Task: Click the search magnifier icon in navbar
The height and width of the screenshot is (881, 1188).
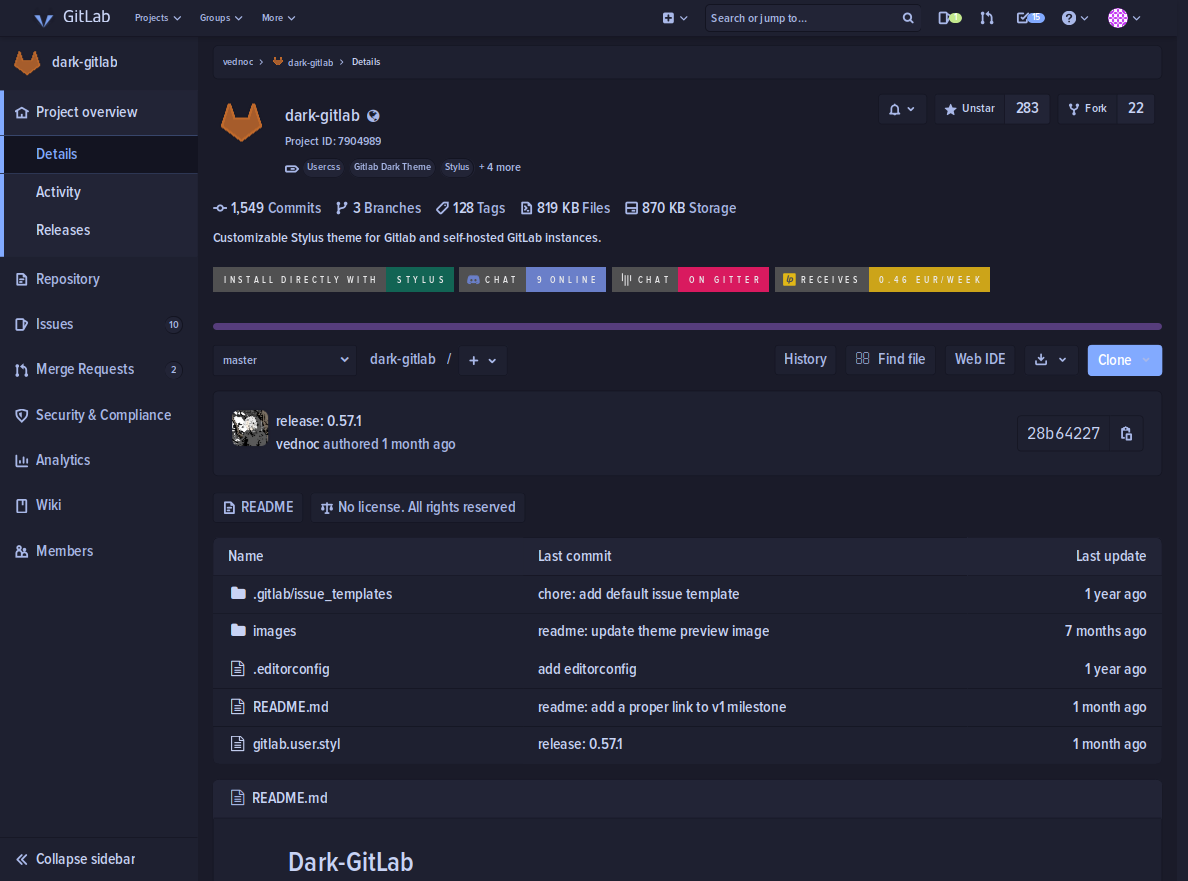Action: point(906,17)
